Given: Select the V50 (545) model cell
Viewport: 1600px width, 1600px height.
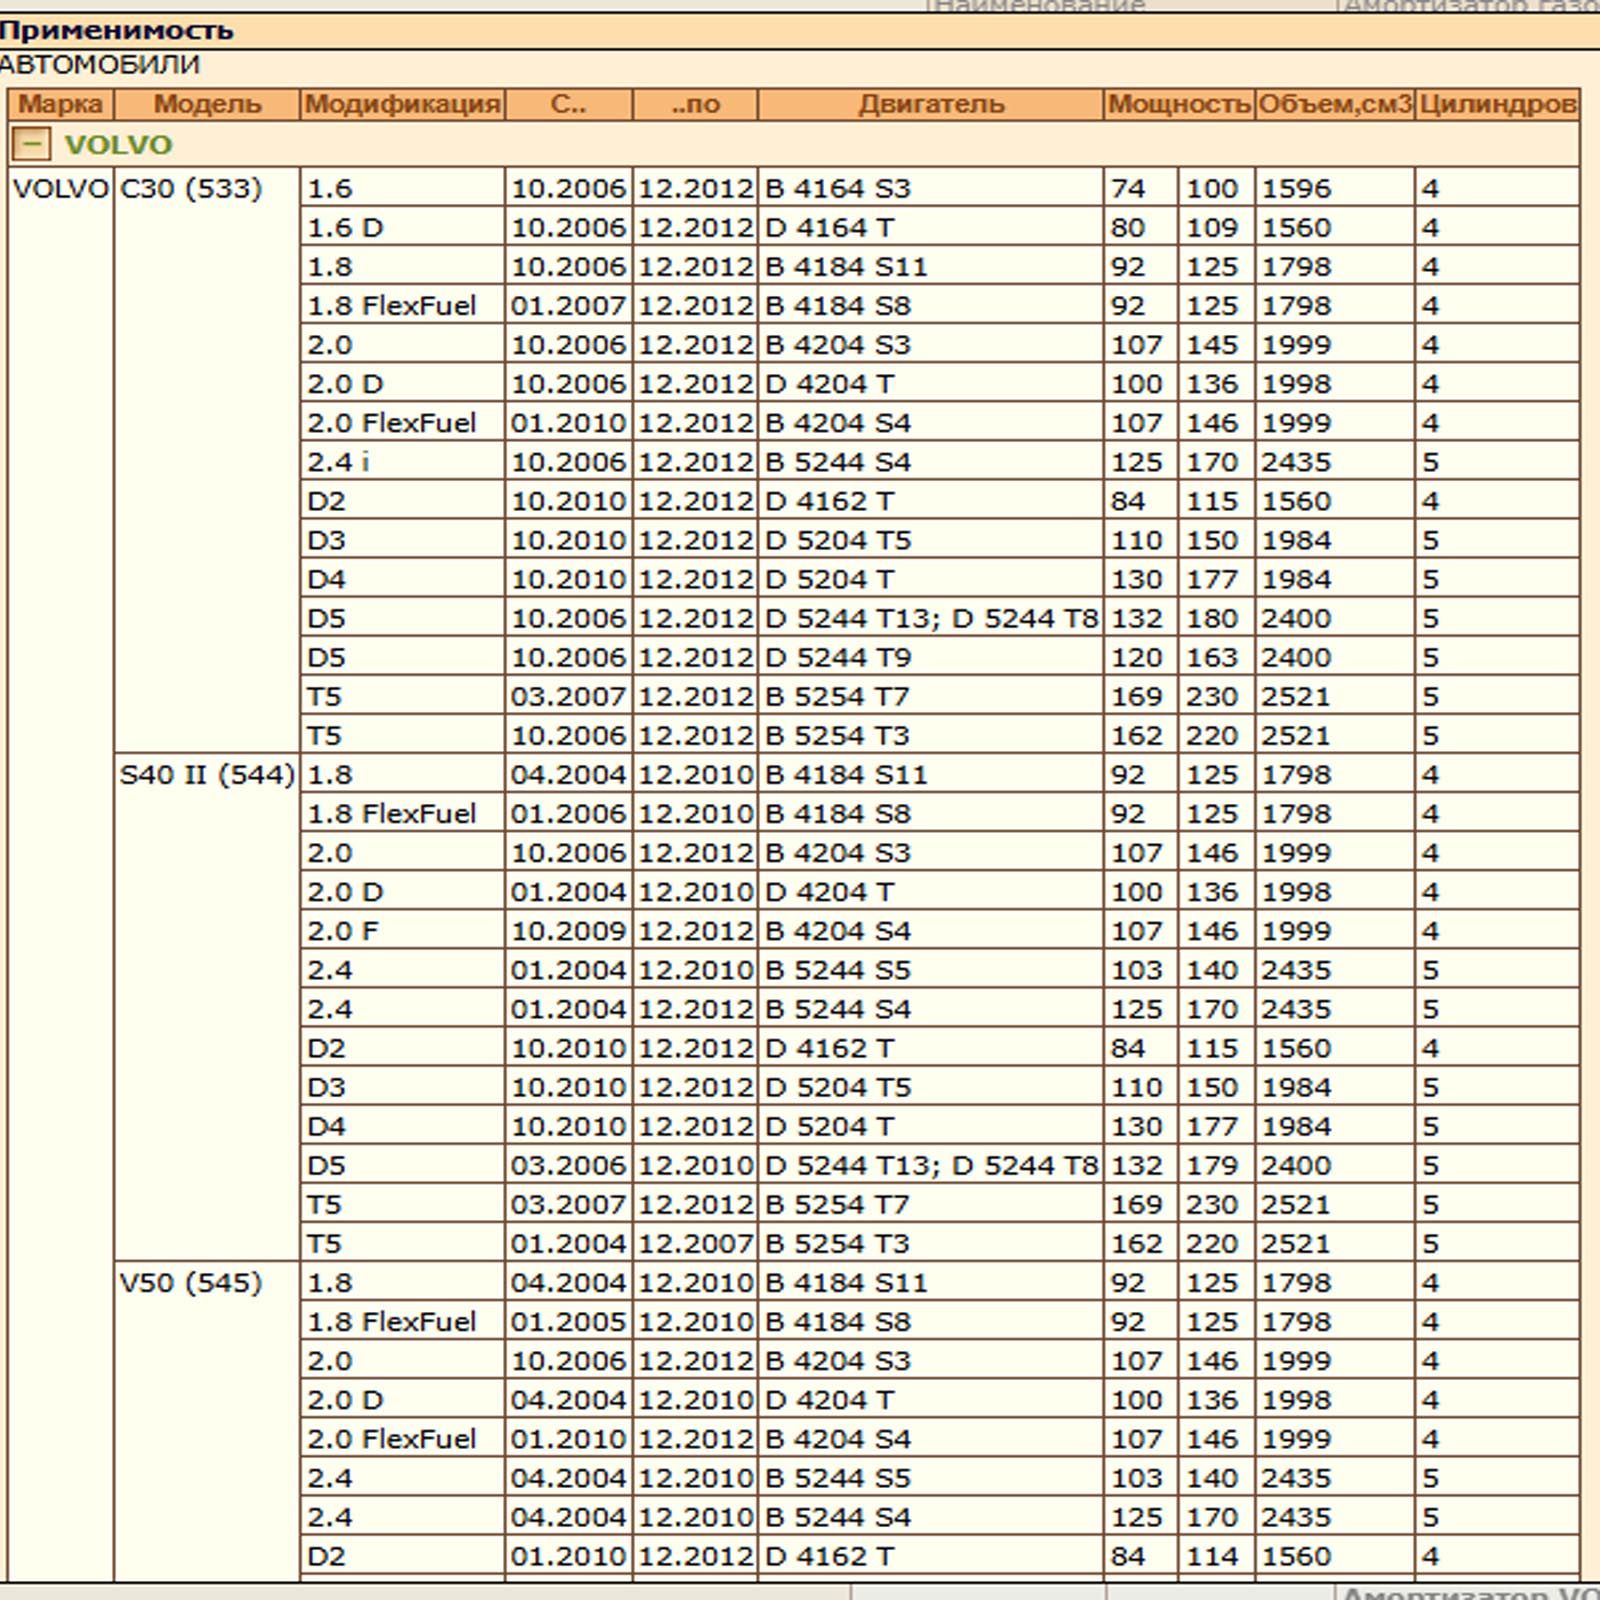Looking at the screenshot, I should pyautogui.click(x=191, y=1283).
